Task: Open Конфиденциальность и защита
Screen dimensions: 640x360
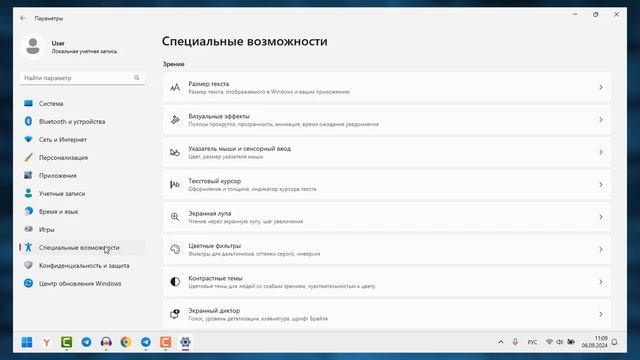Action: pos(82,265)
